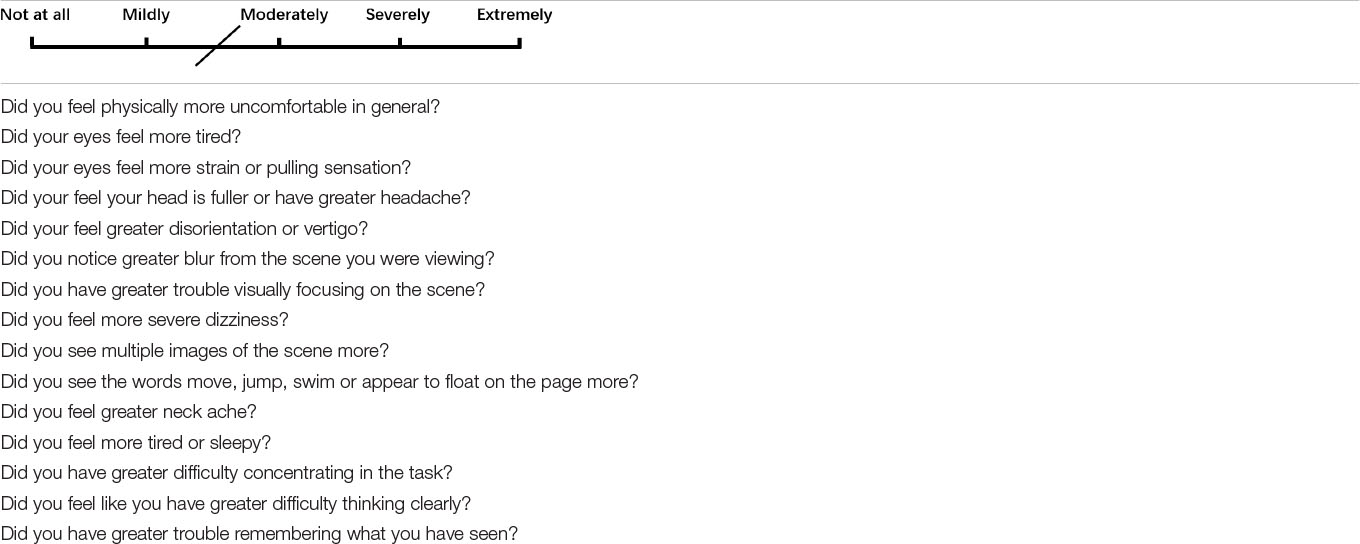Viewport: 1360px width, 544px height.
Task: Click the diagonal mark on the scale line
Action: (x=218, y=46)
